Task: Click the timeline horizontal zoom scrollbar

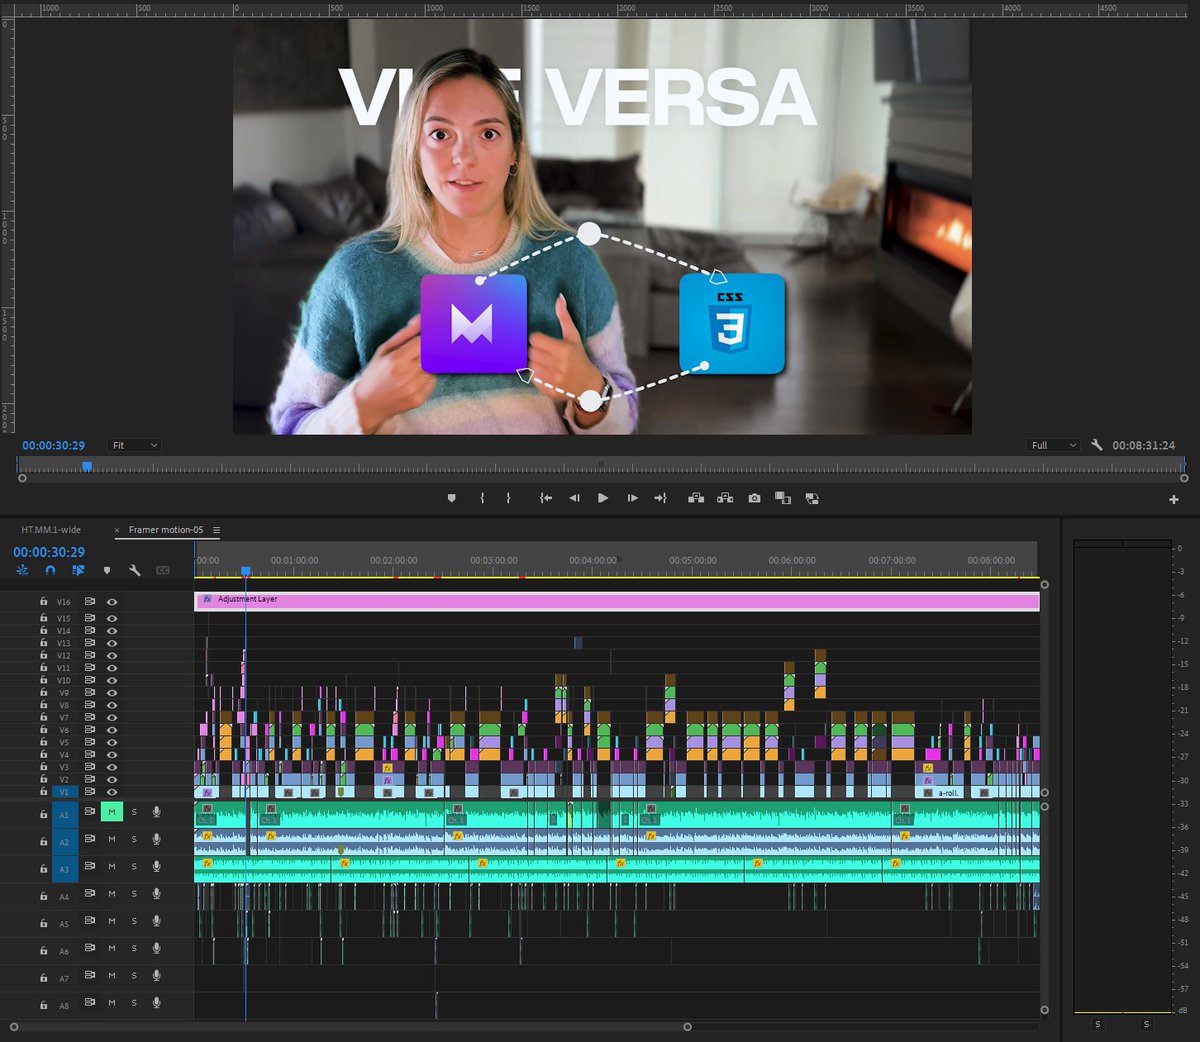Action: point(349,1026)
